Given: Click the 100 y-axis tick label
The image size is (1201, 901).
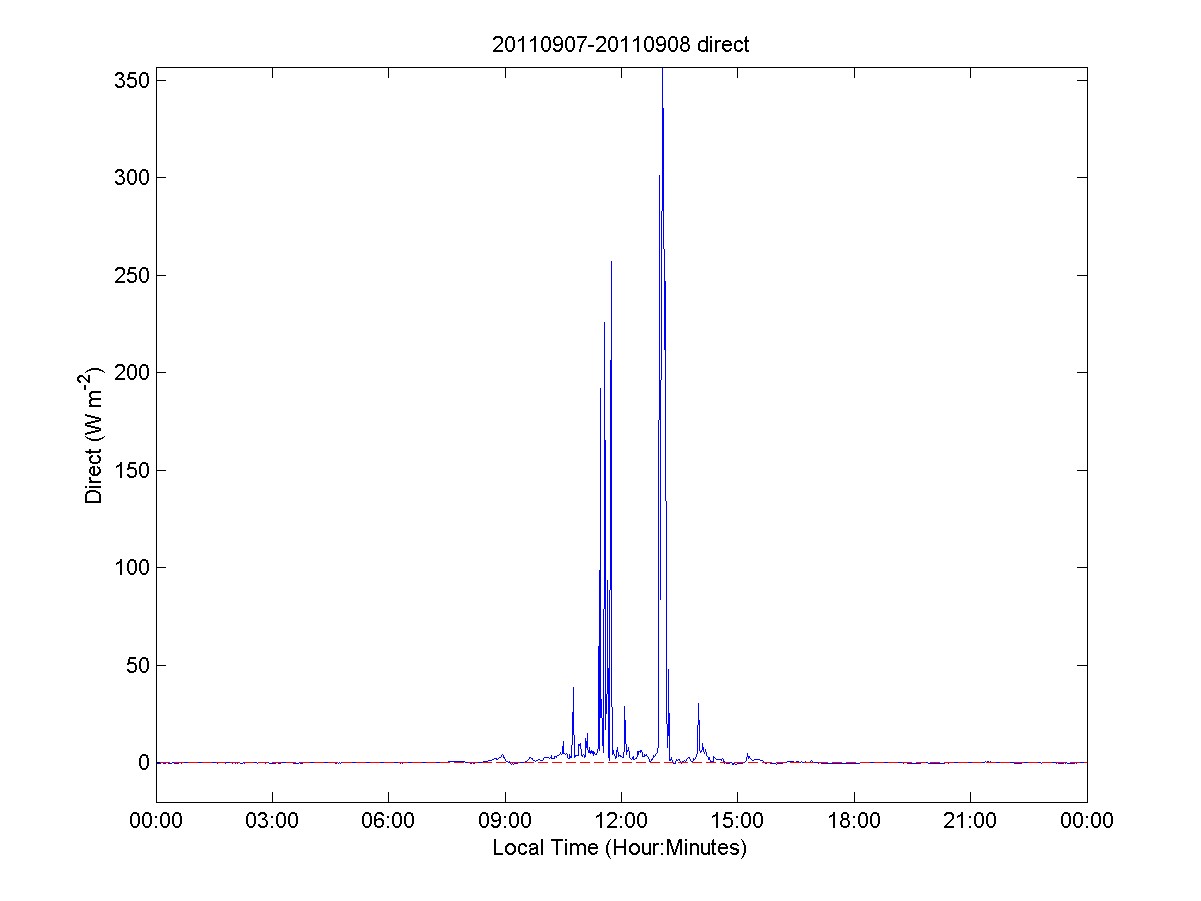Looking at the screenshot, I should click(131, 567).
